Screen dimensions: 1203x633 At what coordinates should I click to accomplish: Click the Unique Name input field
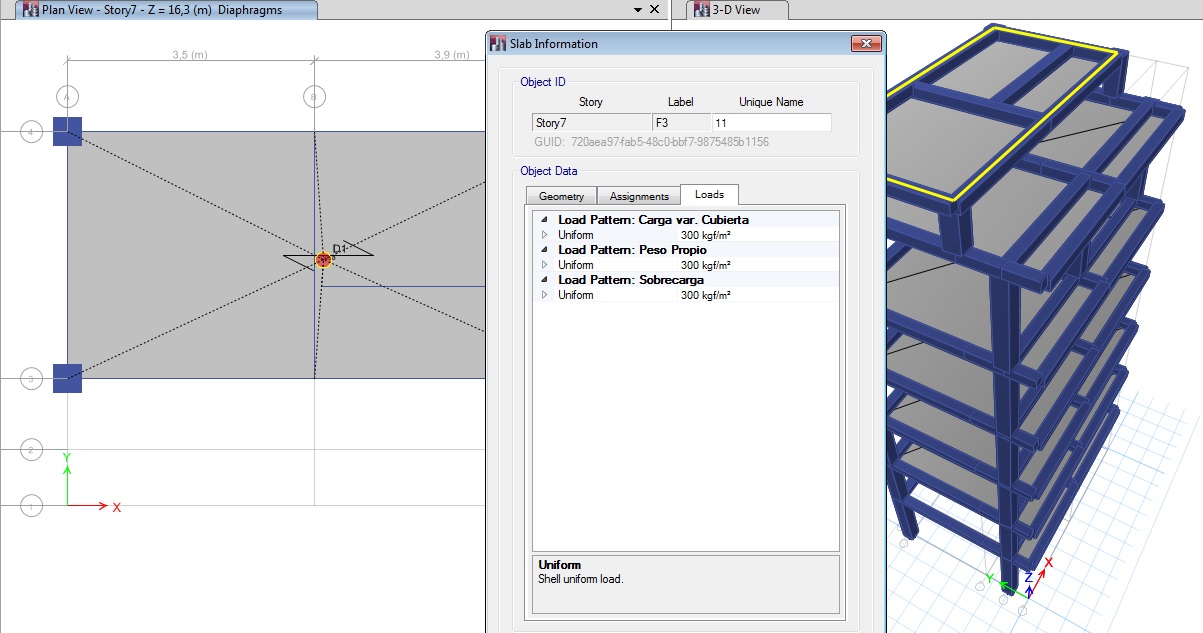point(770,123)
